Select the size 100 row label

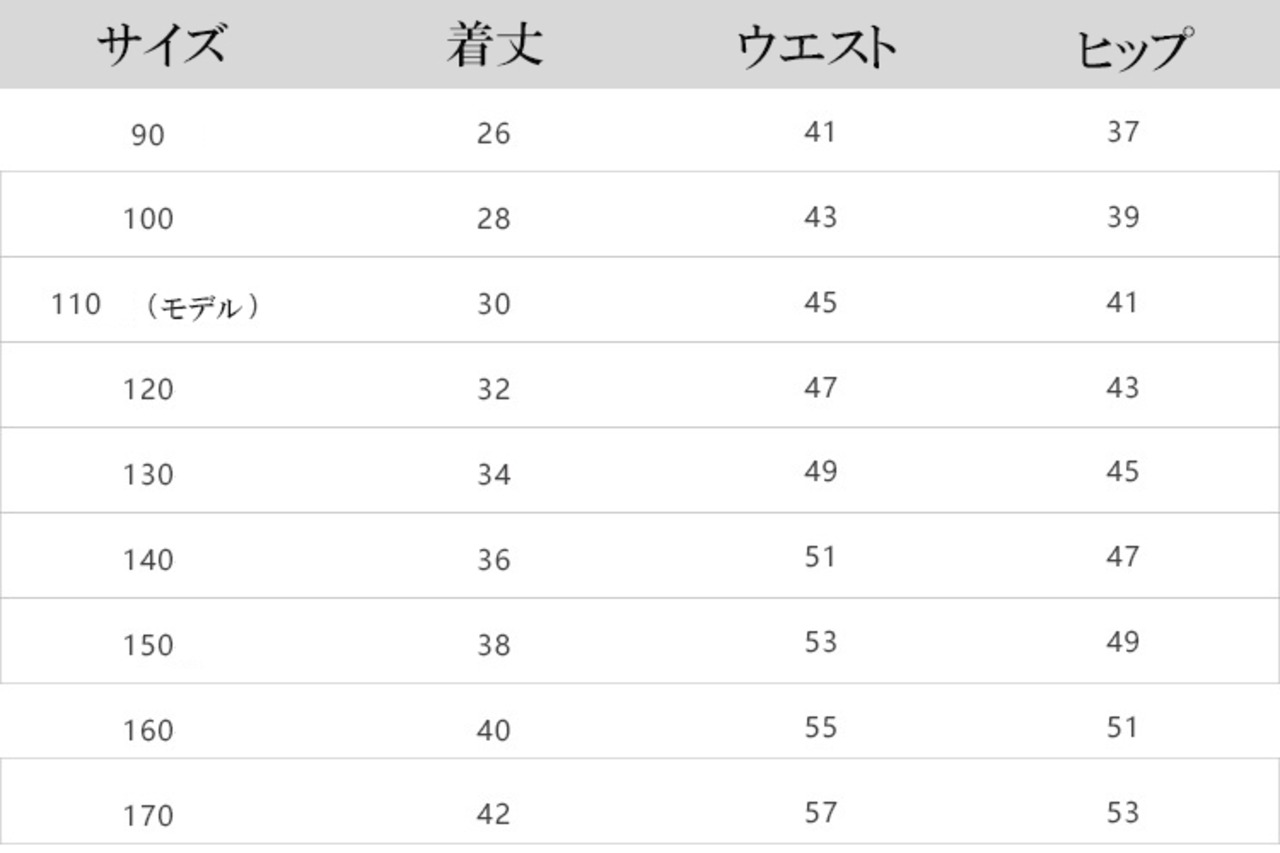pyautogui.click(x=148, y=219)
